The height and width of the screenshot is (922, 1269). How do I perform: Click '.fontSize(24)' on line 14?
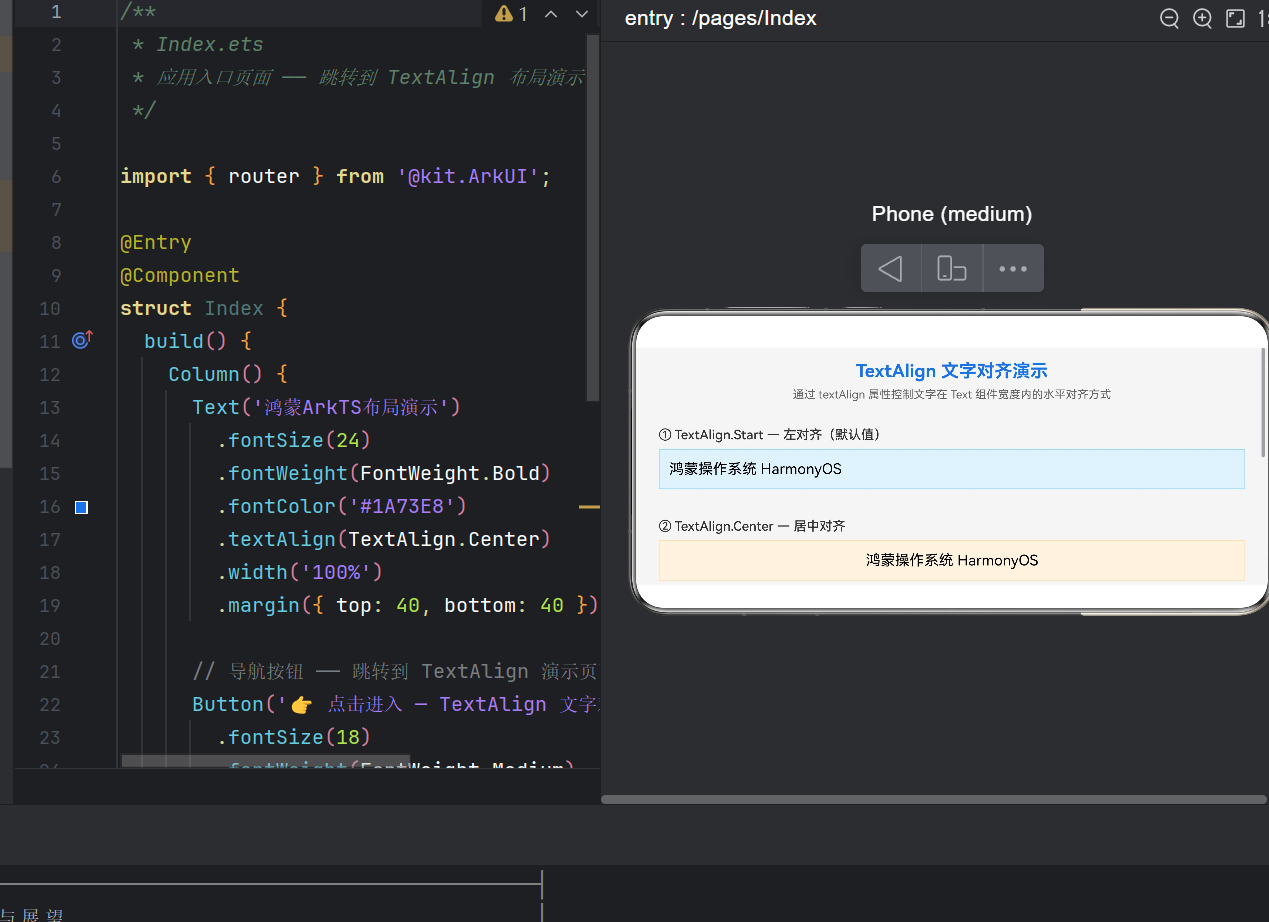coord(294,440)
